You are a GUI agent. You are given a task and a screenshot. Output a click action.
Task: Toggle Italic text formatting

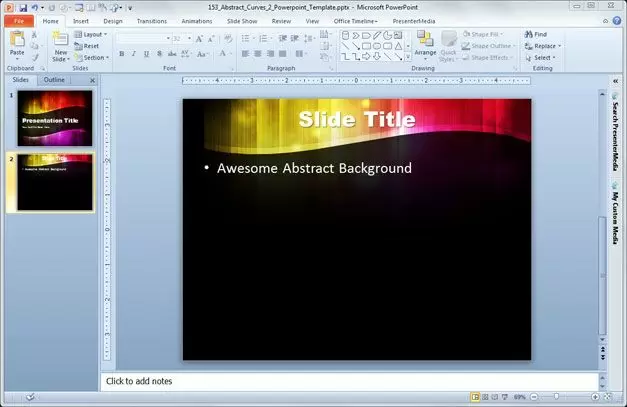[134, 54]
